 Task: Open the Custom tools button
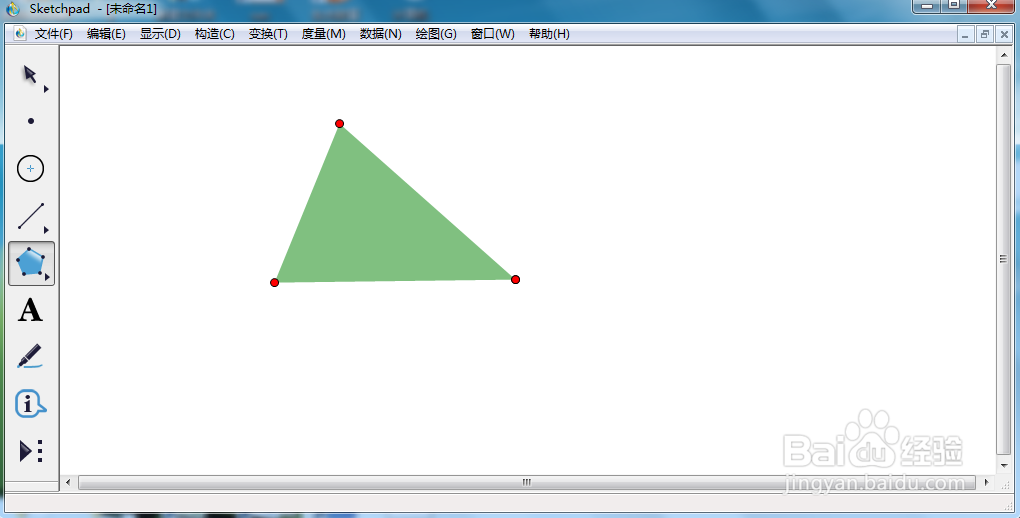pyautogui.click(x=31, y=451)
